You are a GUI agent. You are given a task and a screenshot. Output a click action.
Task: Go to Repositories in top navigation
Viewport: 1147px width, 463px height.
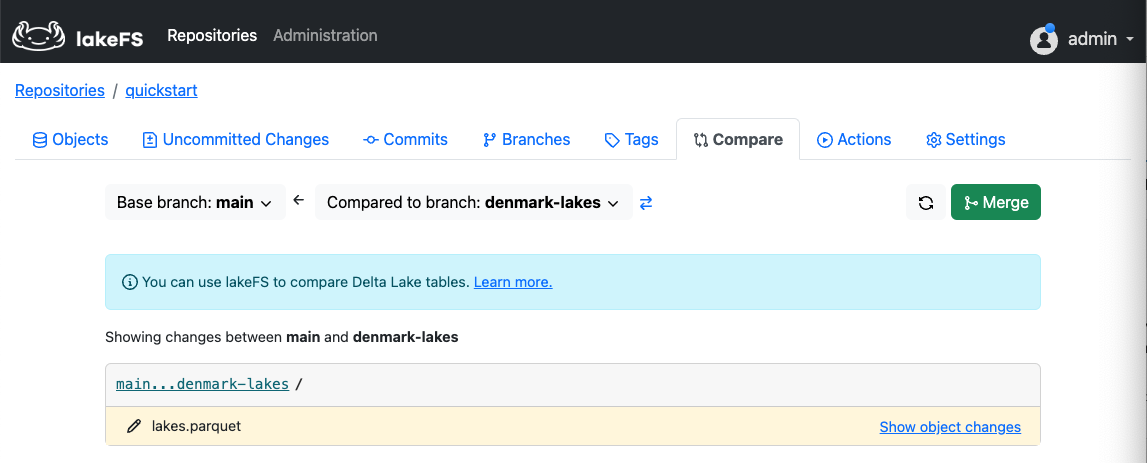click(x=212, y=35)
